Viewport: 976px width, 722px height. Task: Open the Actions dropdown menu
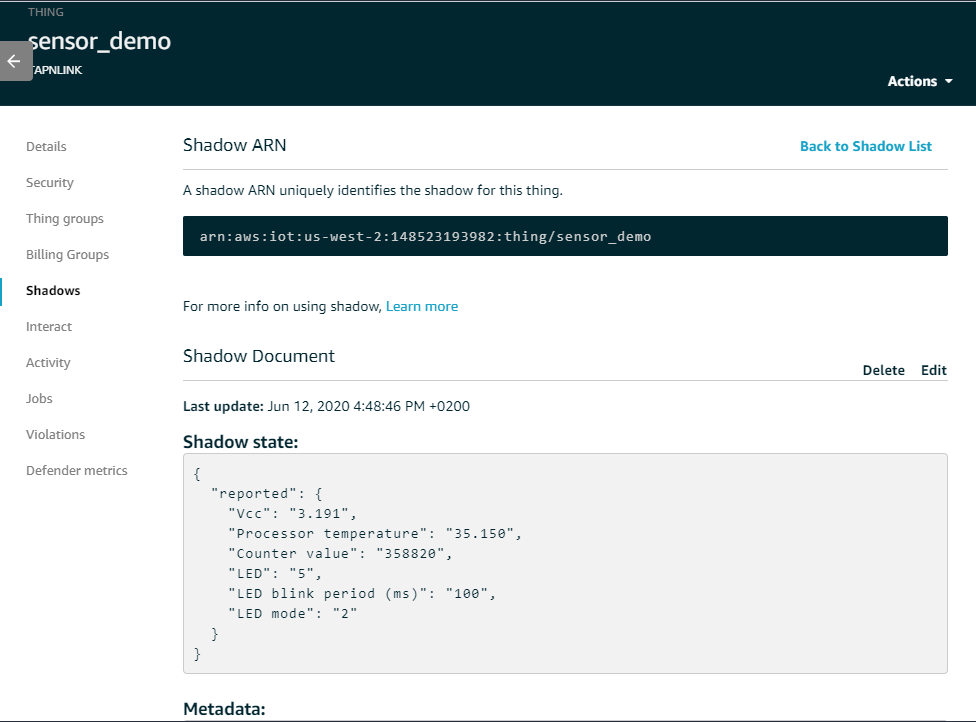point(919,82)
